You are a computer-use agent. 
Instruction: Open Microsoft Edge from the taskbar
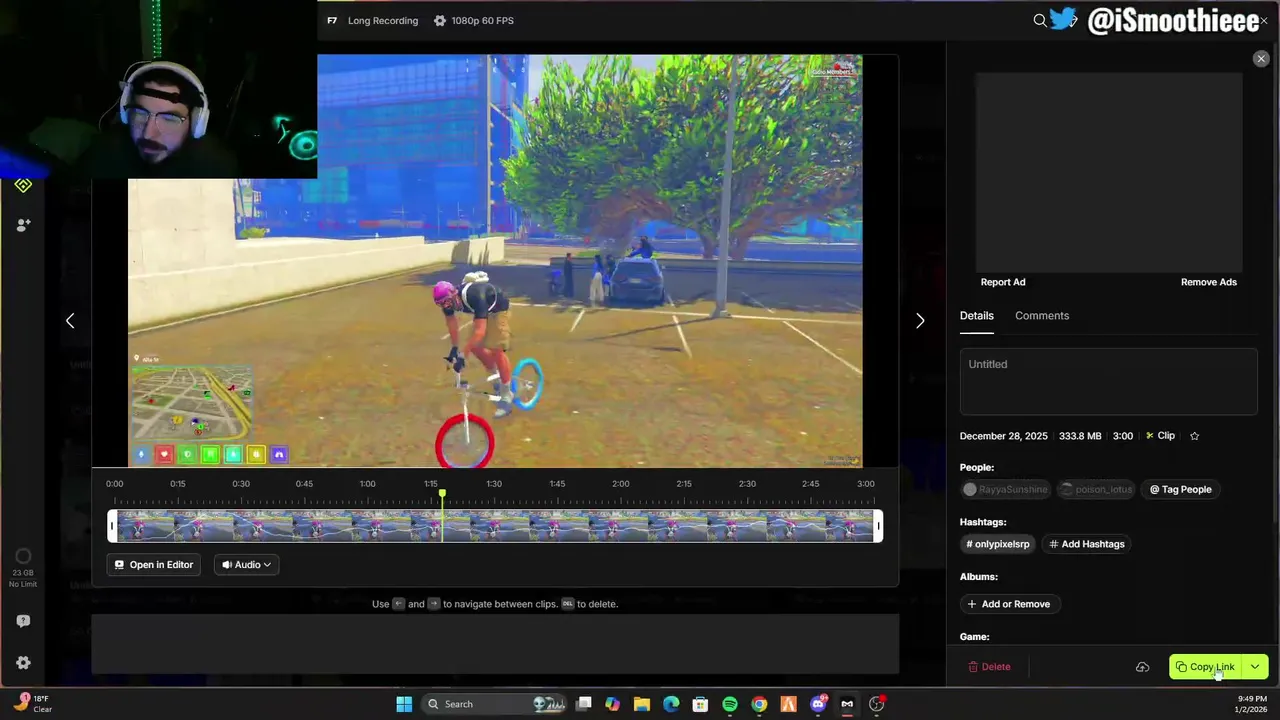coord(671,704)
